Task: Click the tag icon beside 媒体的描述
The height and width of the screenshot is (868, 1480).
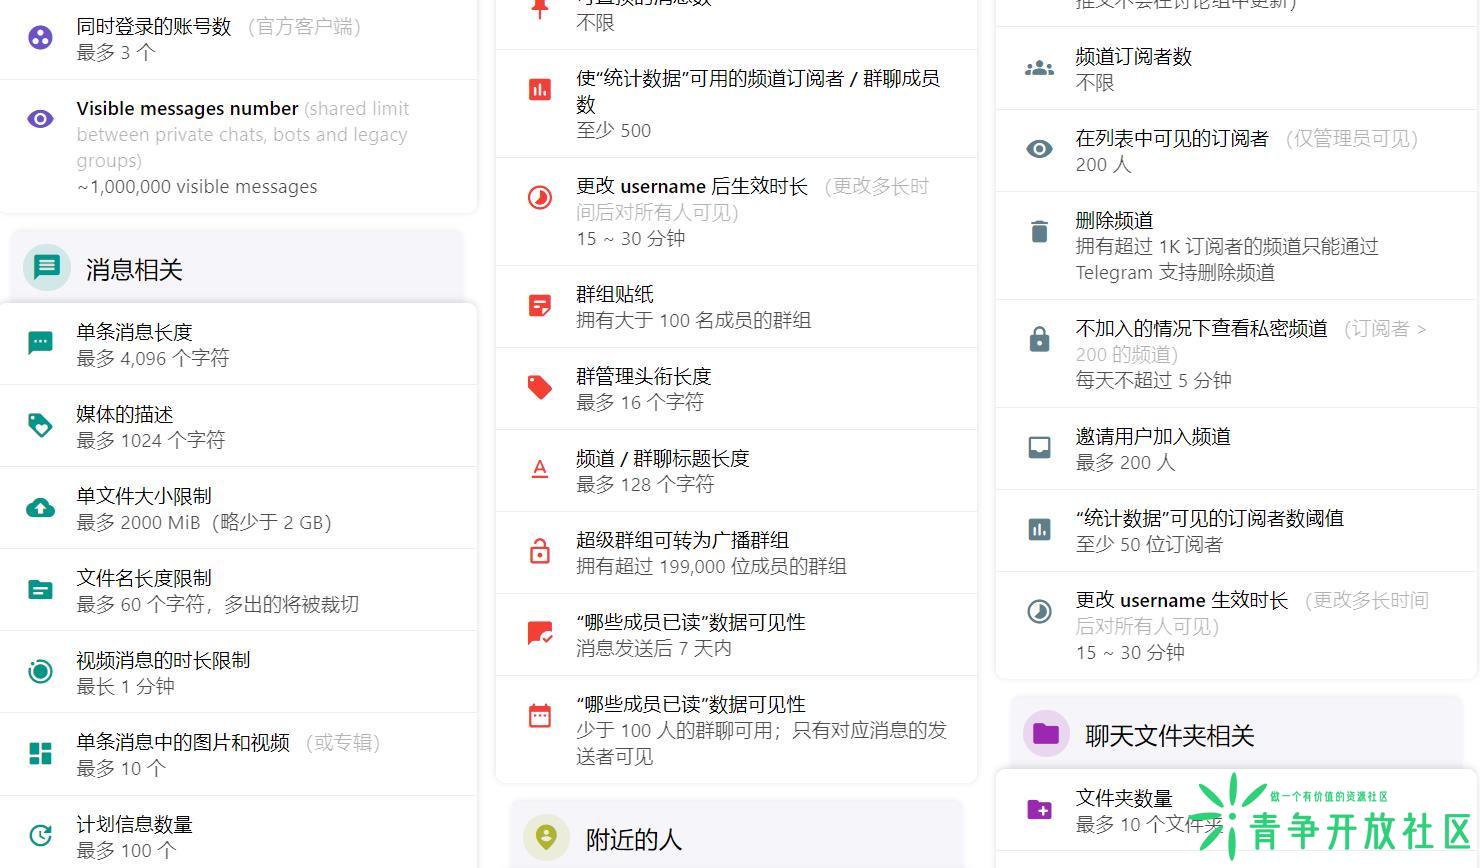Action: coord(40,425)
